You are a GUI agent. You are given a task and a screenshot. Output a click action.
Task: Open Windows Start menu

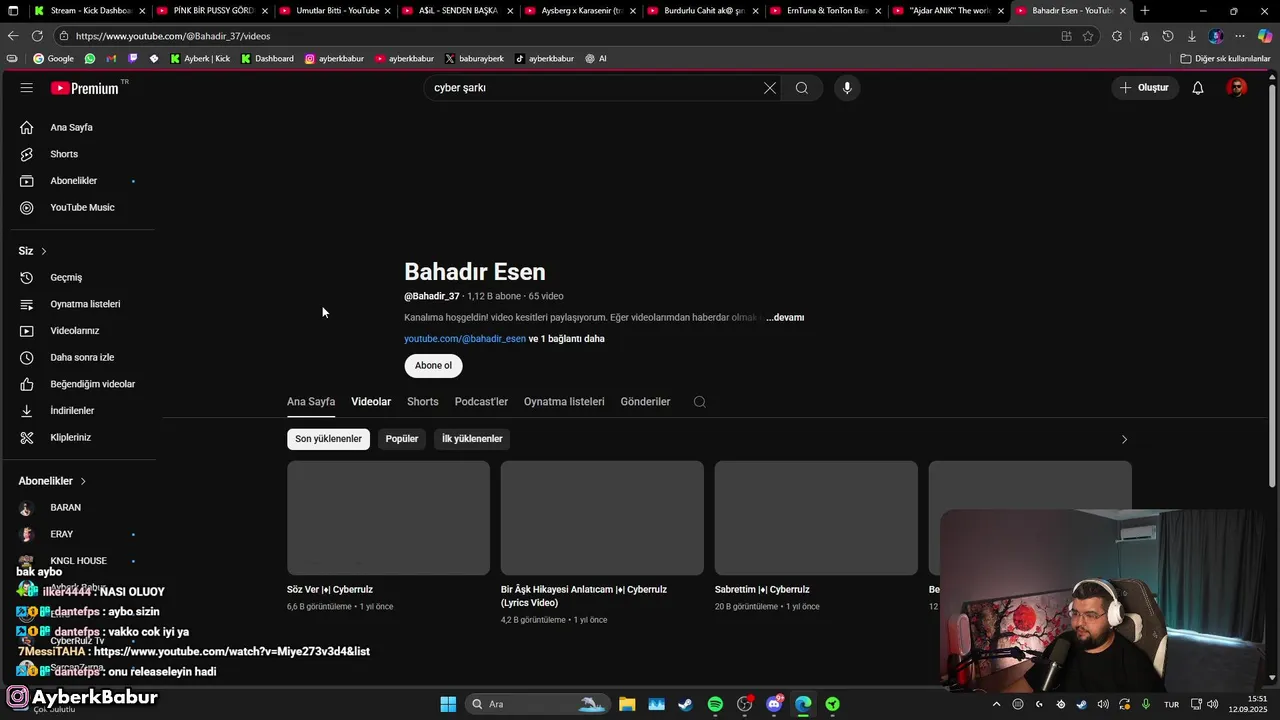[448, 704]
